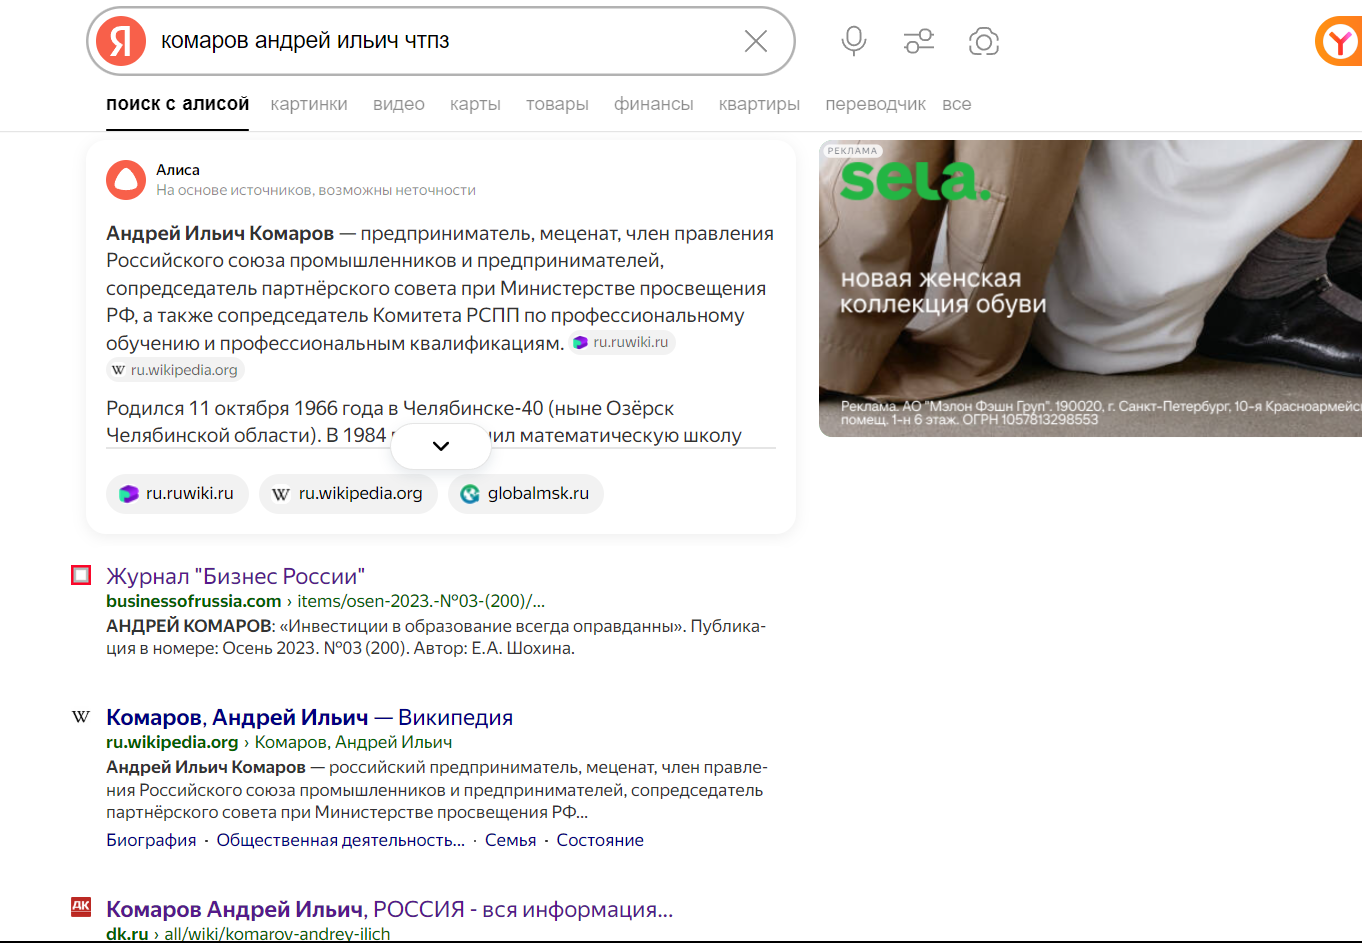
Task: Open inline ru.ruwiki.ru source citation
Action: point(622,342)
